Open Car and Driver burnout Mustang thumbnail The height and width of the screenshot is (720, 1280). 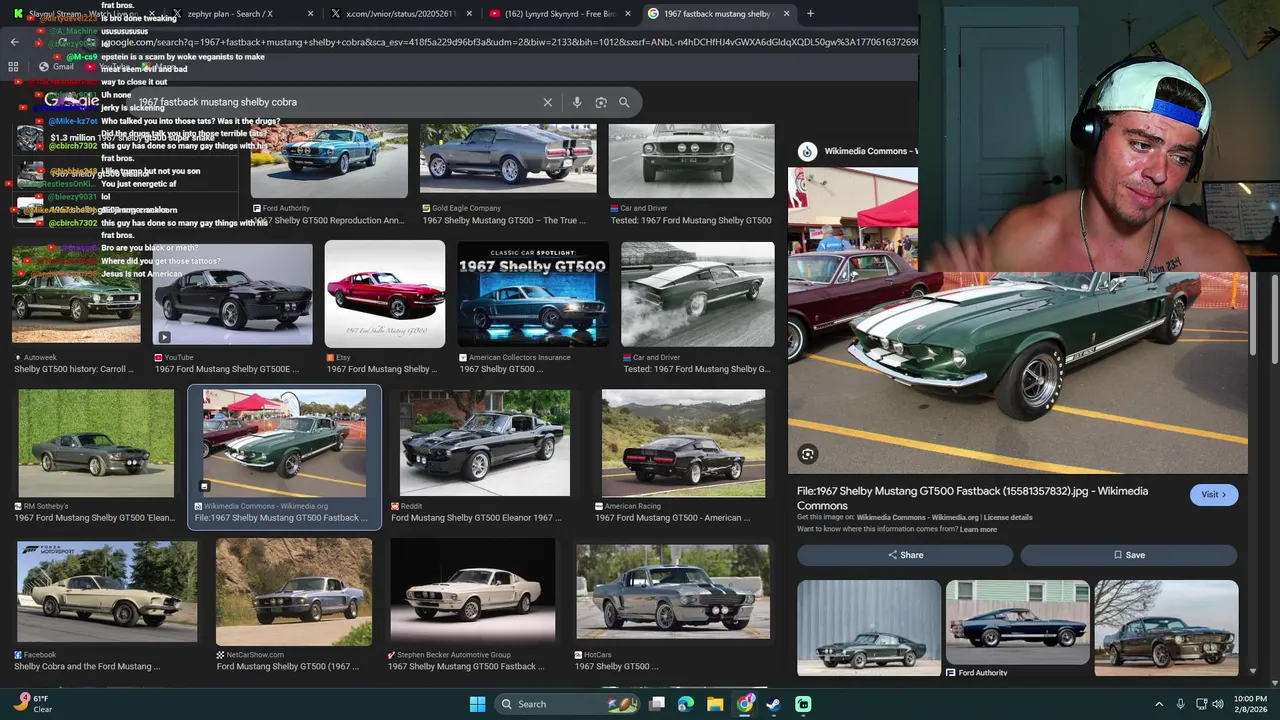(697, 294)
